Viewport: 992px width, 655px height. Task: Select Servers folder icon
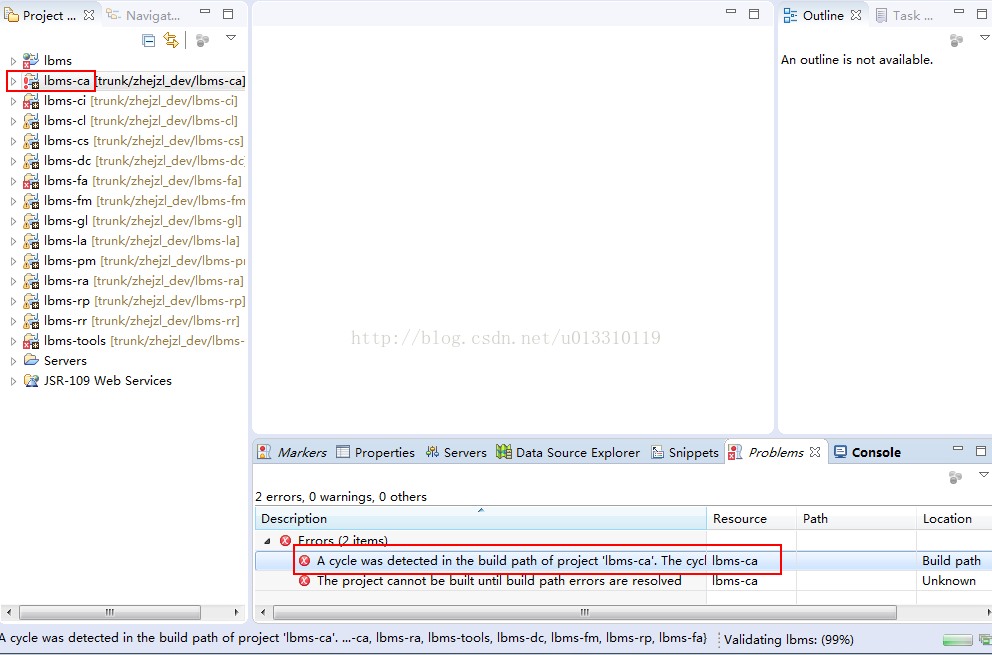tap(31, 360)
